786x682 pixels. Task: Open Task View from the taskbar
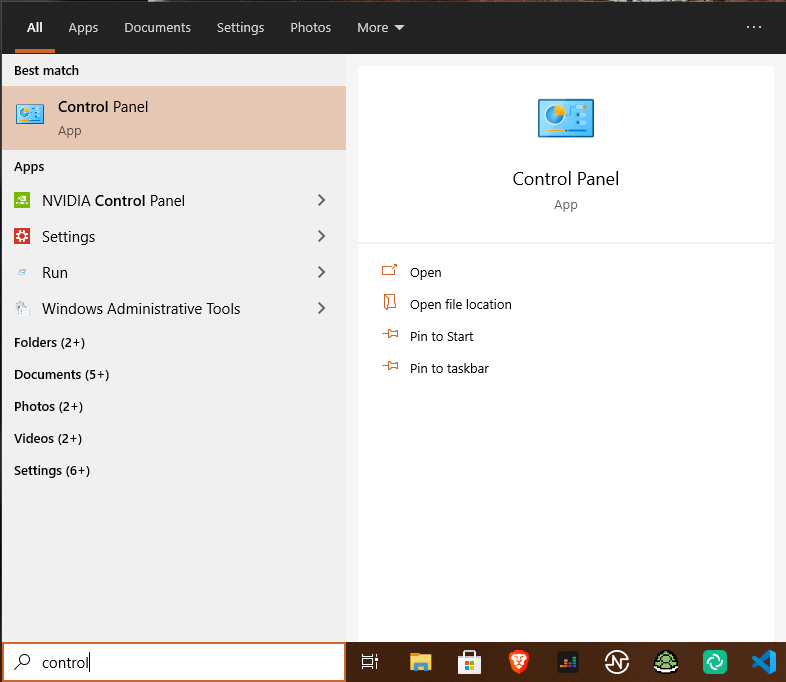point(370,662)
